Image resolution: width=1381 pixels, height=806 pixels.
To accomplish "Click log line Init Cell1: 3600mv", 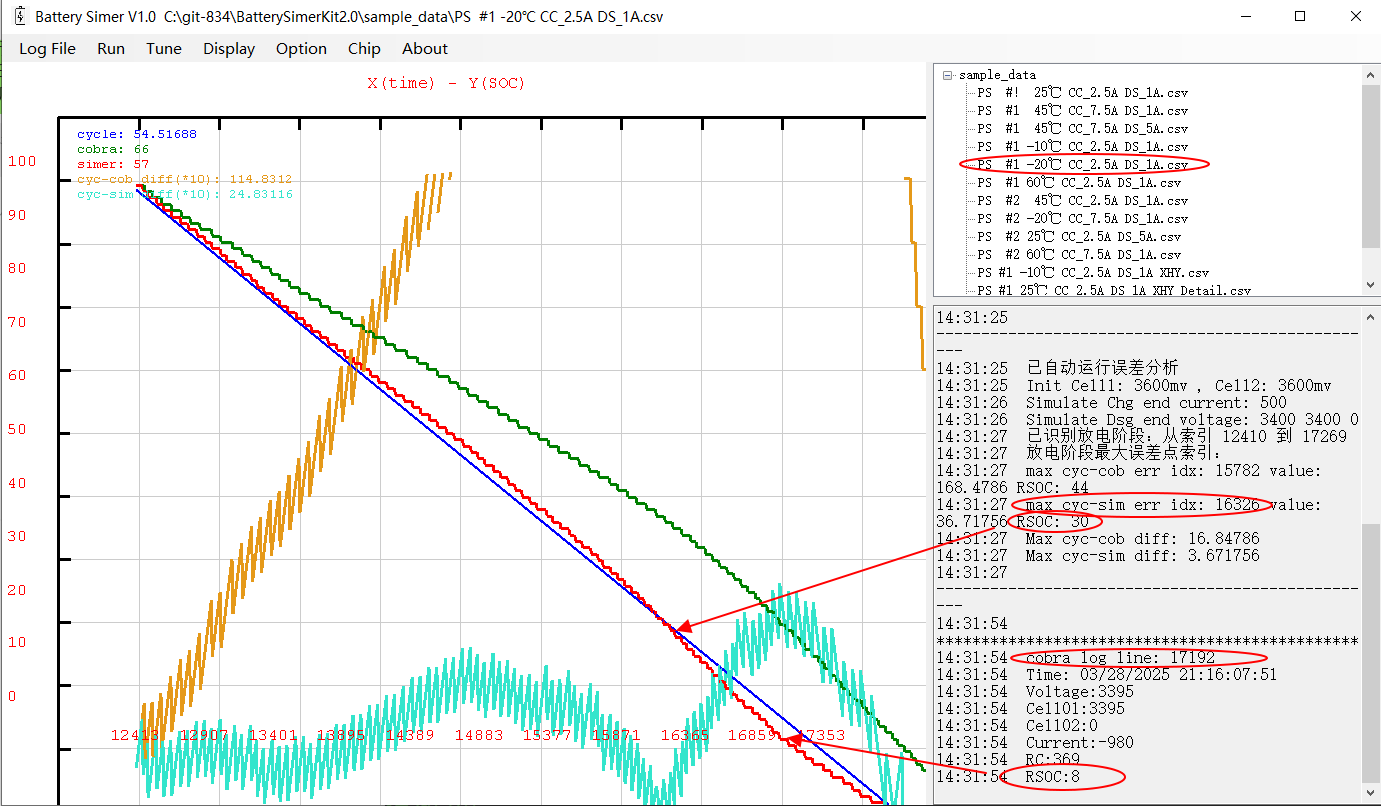I will (1134, 386).
